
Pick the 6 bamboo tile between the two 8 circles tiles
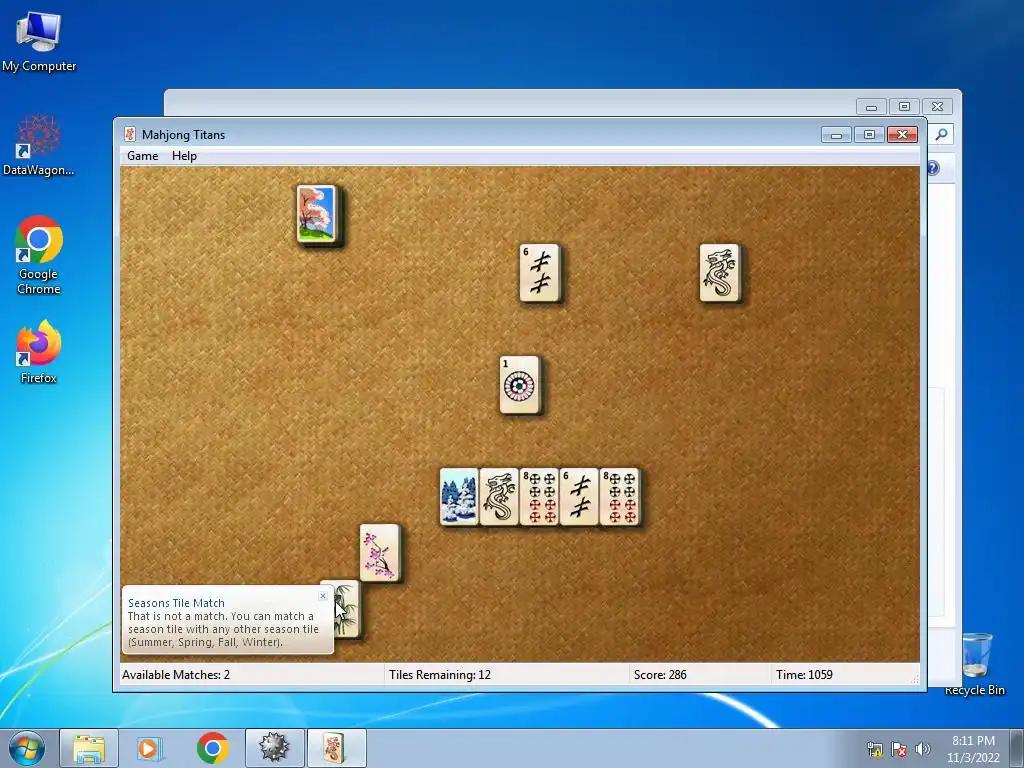579,496
